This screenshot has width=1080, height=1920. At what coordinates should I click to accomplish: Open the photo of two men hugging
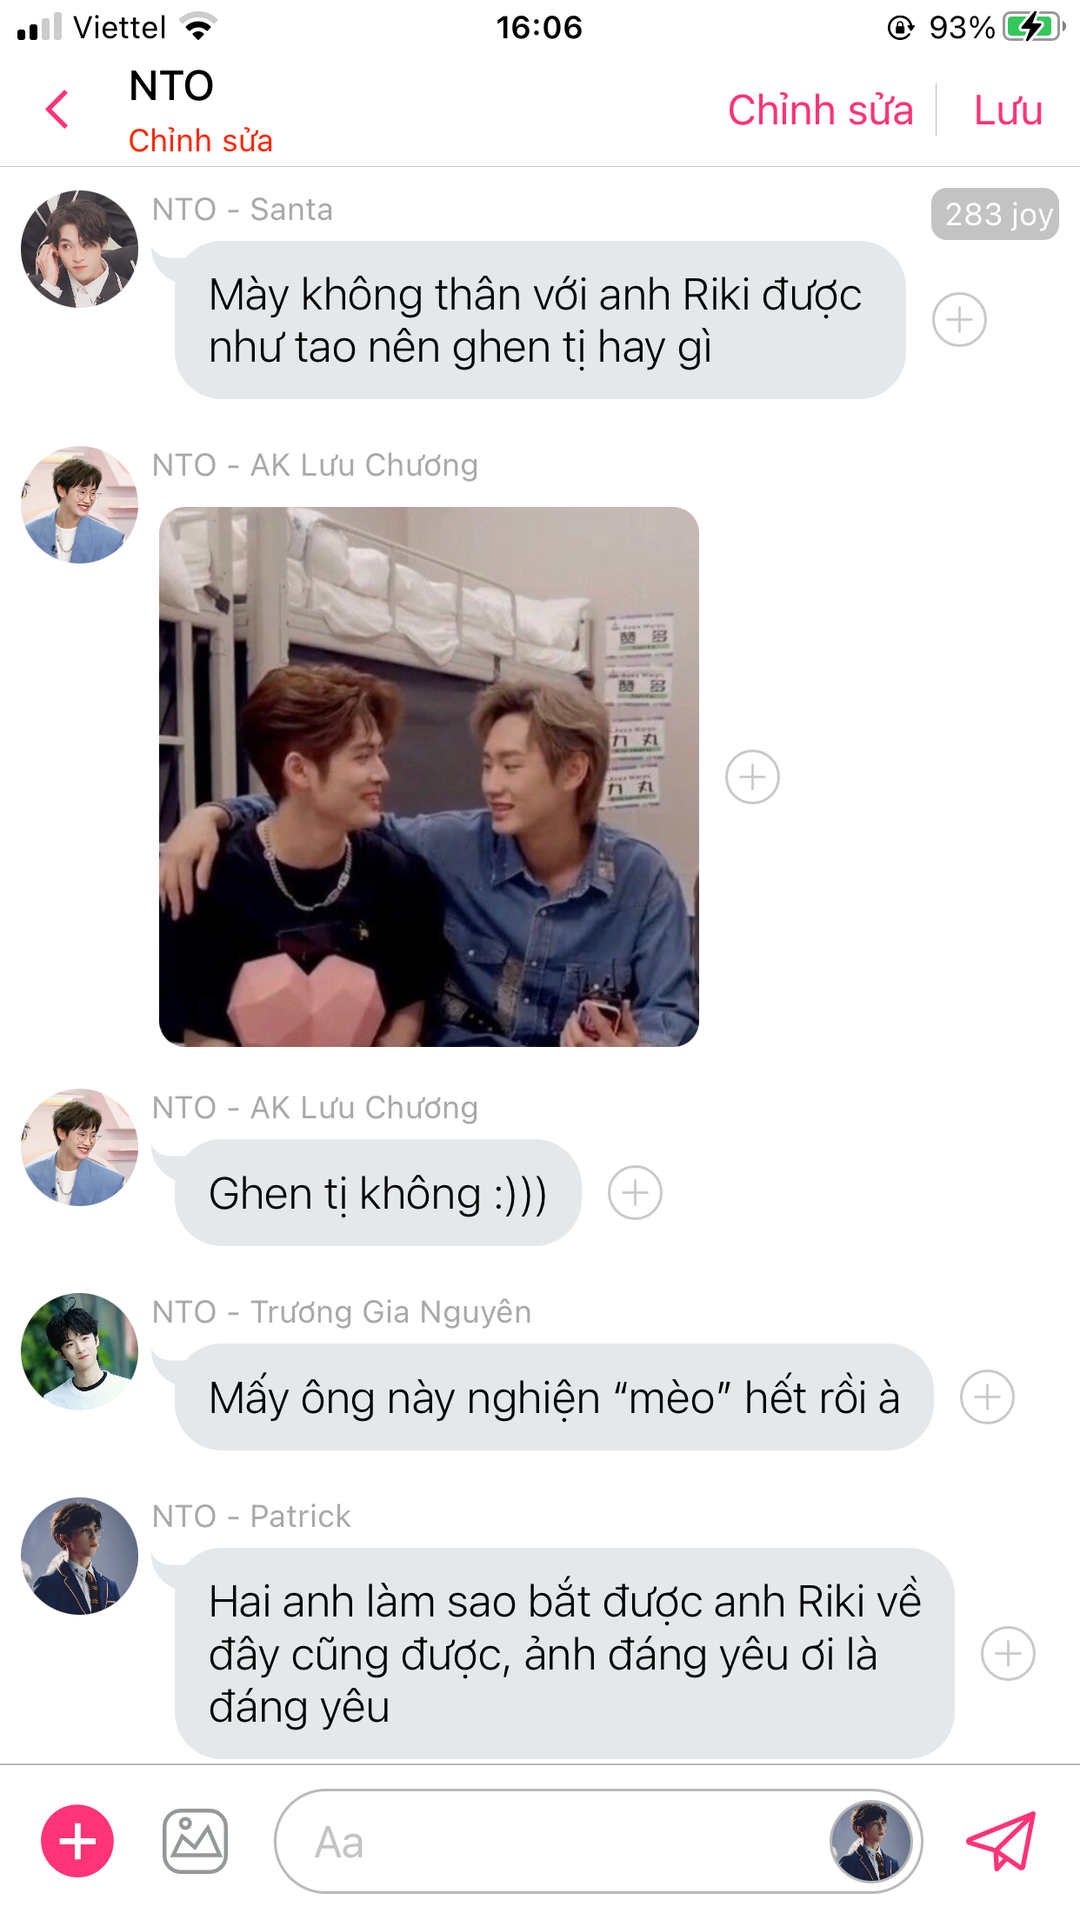coord(429,777)
